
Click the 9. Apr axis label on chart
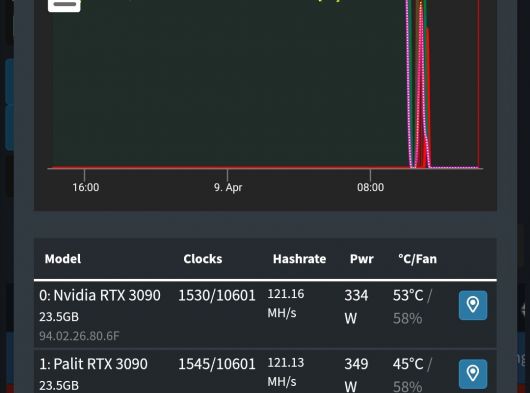[x=228, y=187]
